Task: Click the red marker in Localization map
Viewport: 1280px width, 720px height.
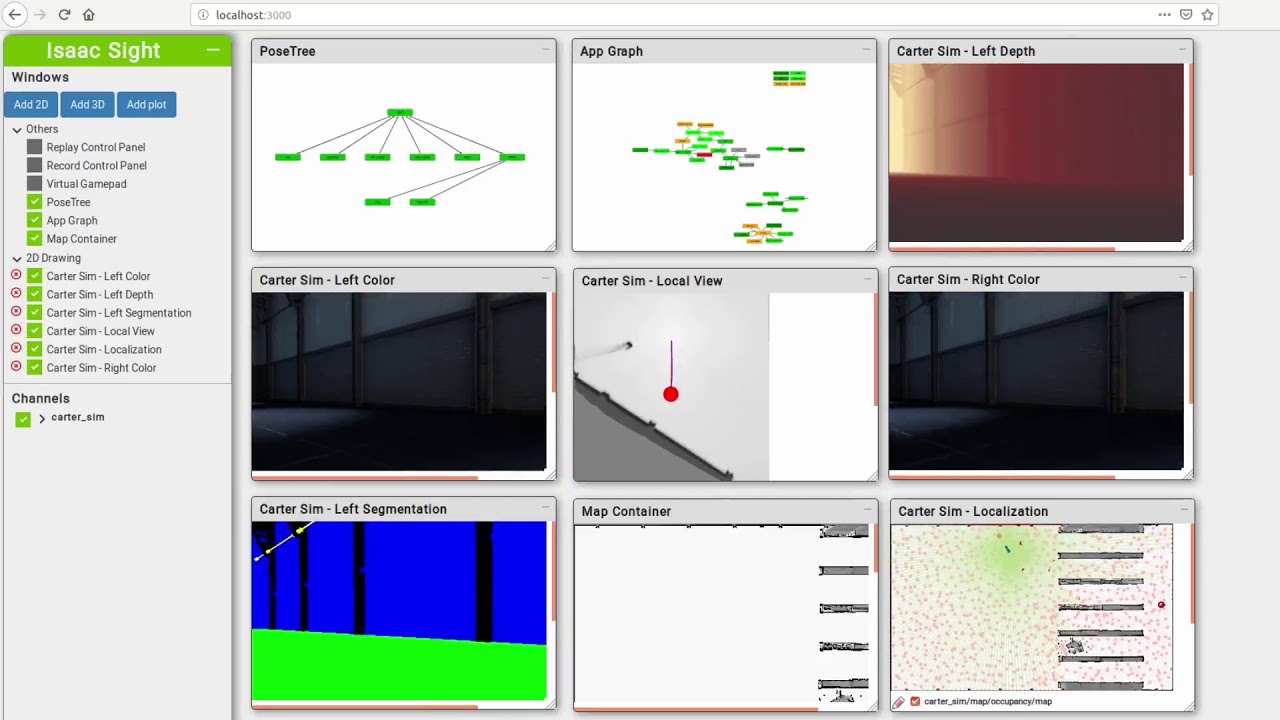Action: click(x=1161, y=605)
